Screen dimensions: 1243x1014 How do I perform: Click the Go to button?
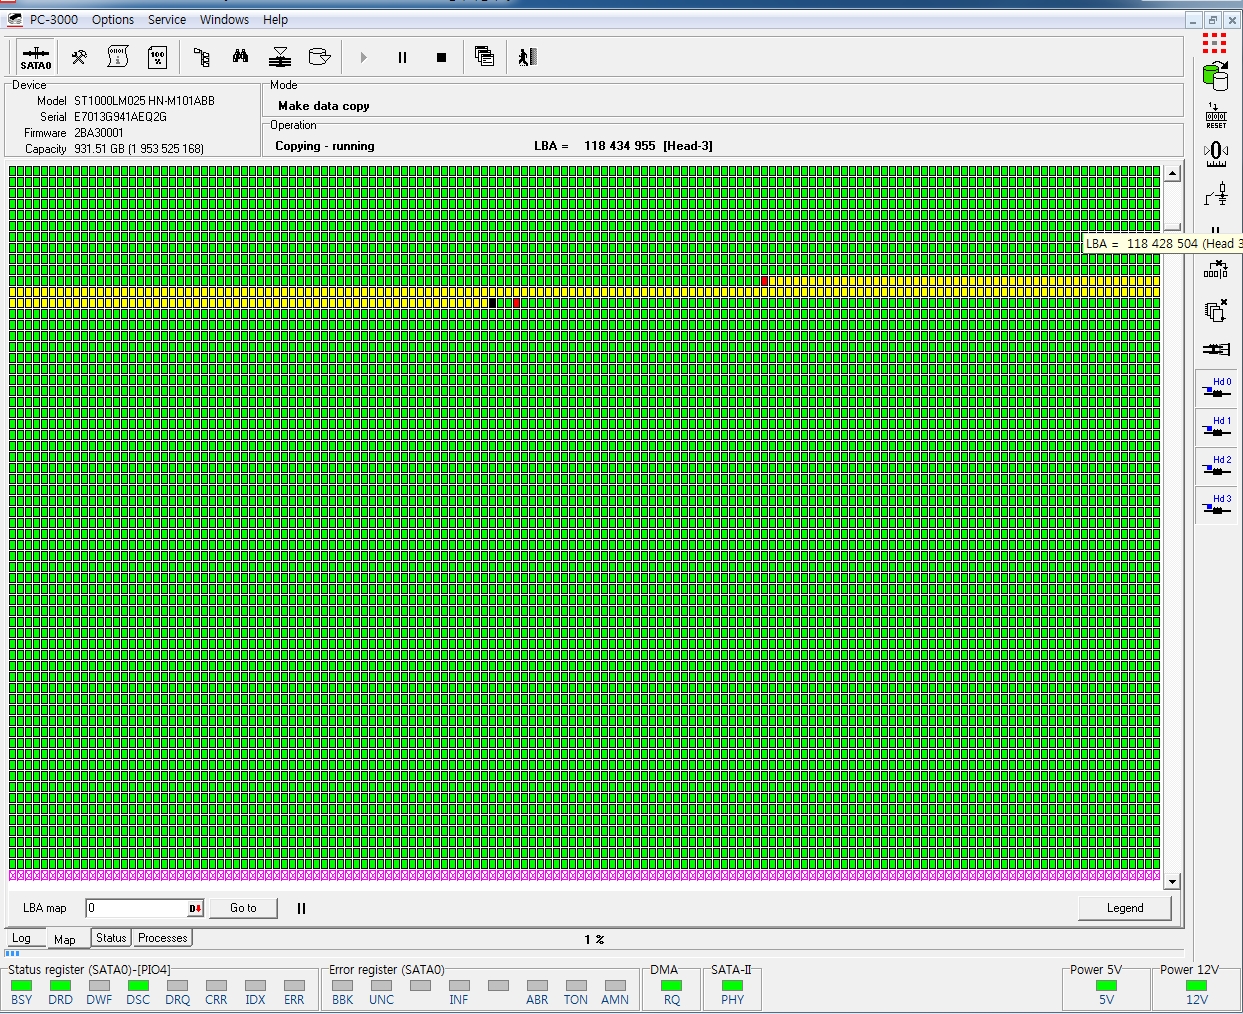(243, 908)
